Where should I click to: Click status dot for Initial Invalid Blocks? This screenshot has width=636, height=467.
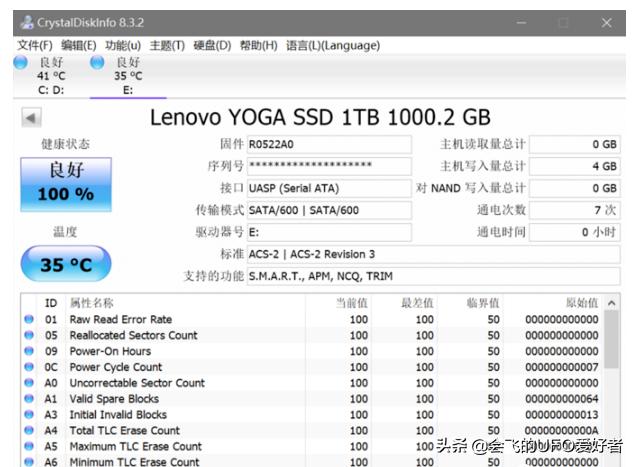click(x=29, y=414)
